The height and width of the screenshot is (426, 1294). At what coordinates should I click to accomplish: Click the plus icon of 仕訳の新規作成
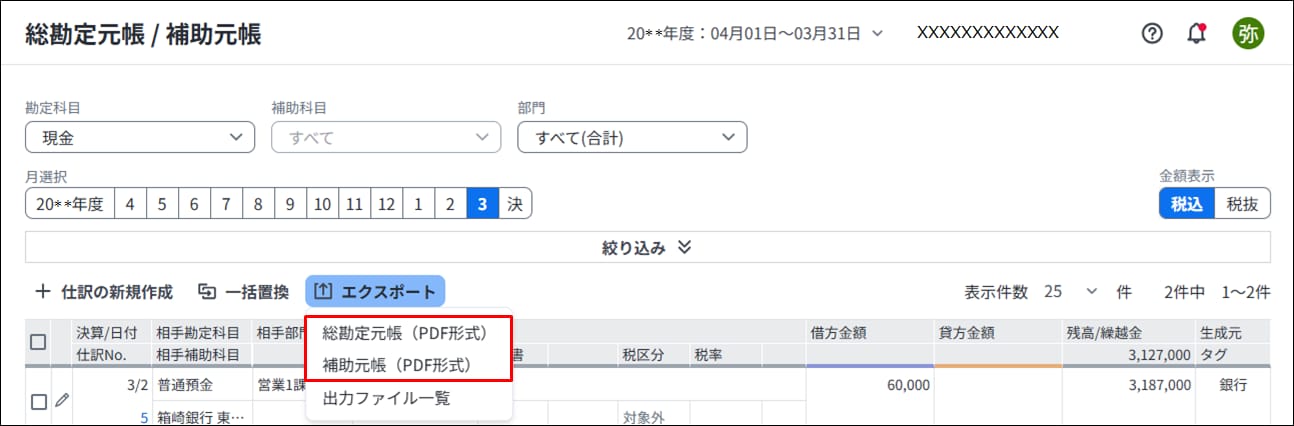click(42, 292)
